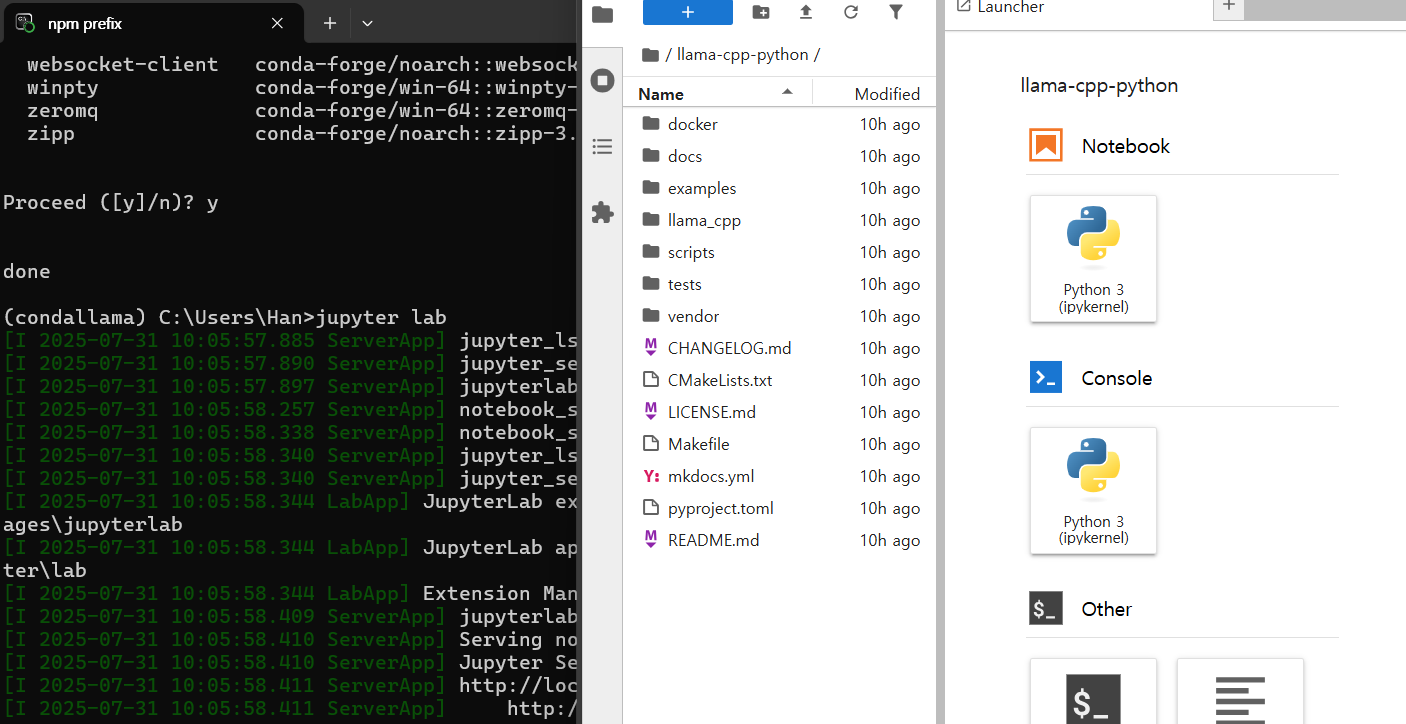The width and height of the screenshot is (1406, 724).
Task: Open the File Browser sidebar folder icon
Action: pos(602,14)
